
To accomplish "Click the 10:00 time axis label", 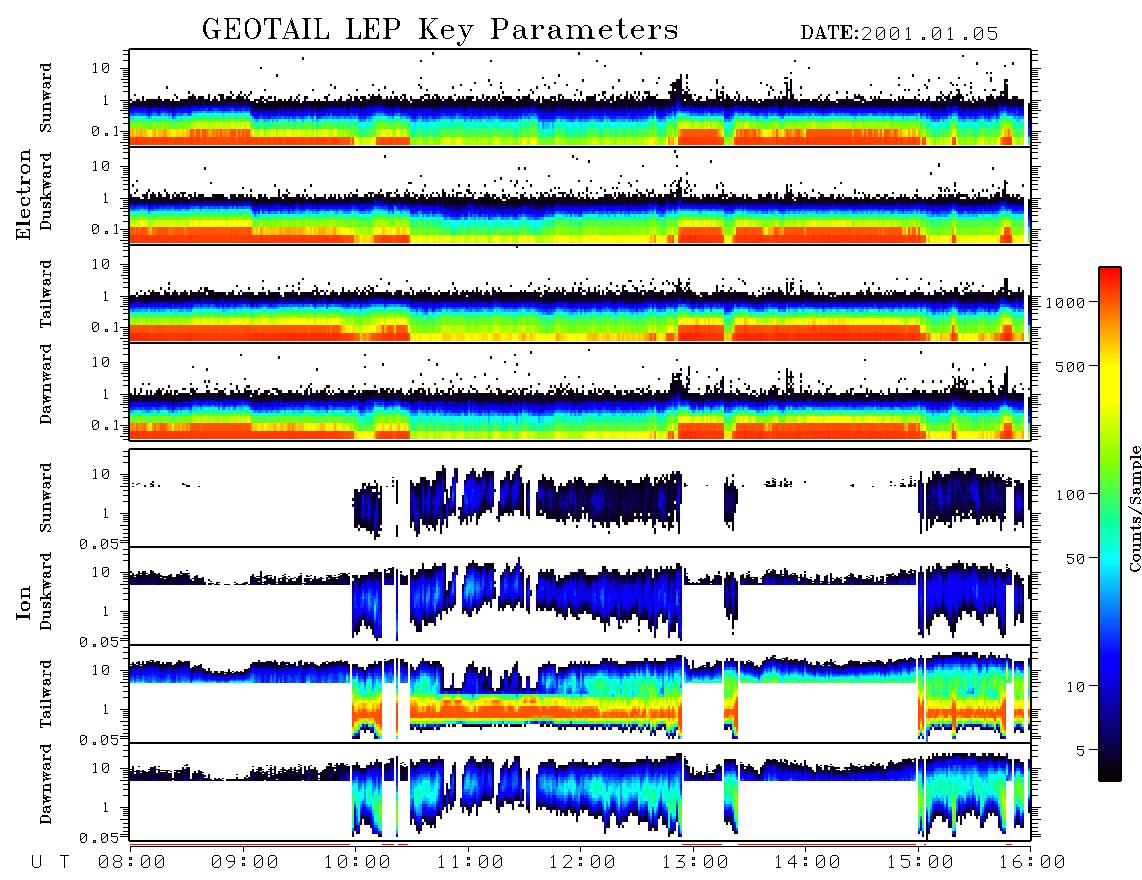I will 357,863.
